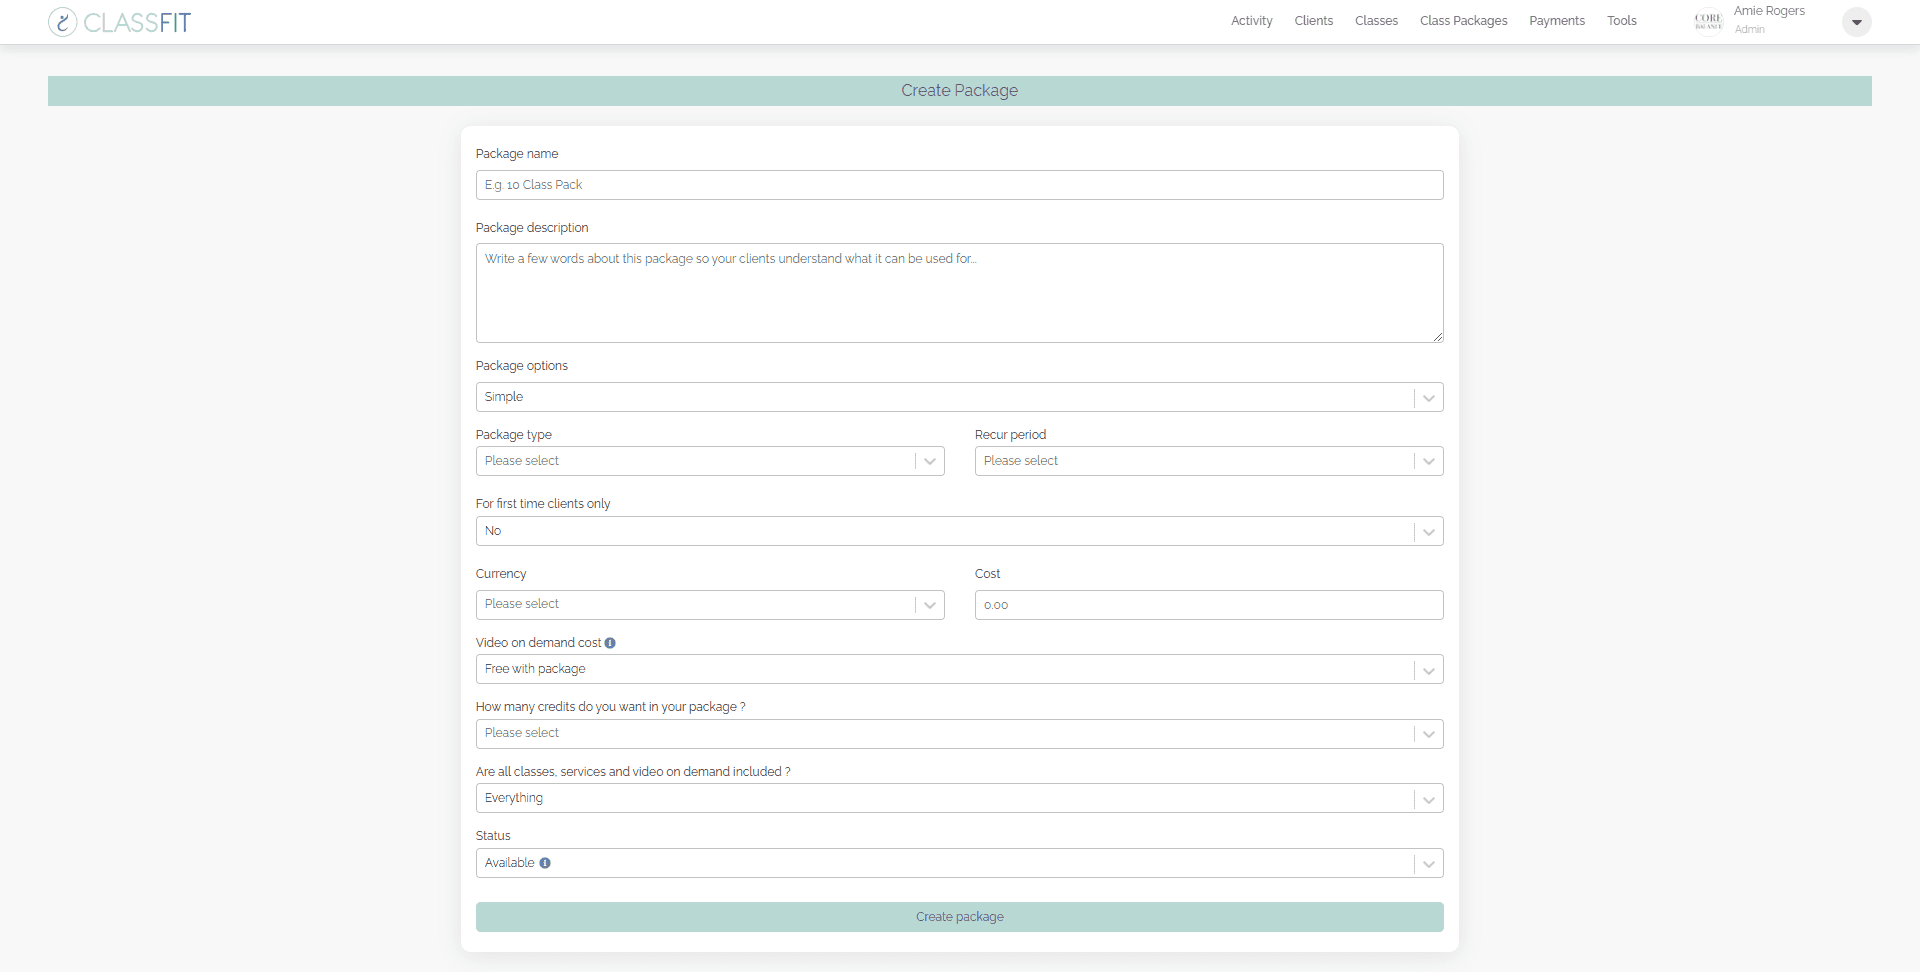Click the info icon beside Available status

pos(545,863)
